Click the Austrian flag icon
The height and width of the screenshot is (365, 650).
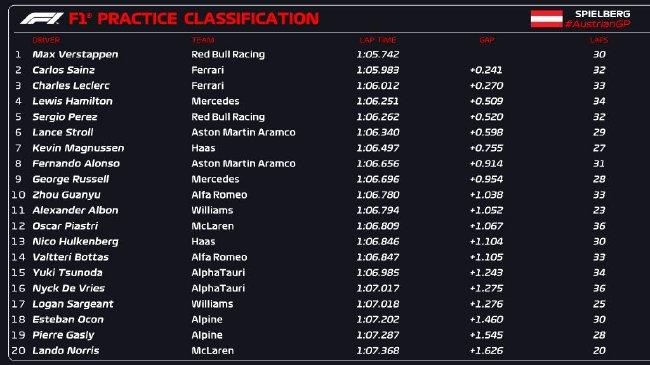(546, 19)
